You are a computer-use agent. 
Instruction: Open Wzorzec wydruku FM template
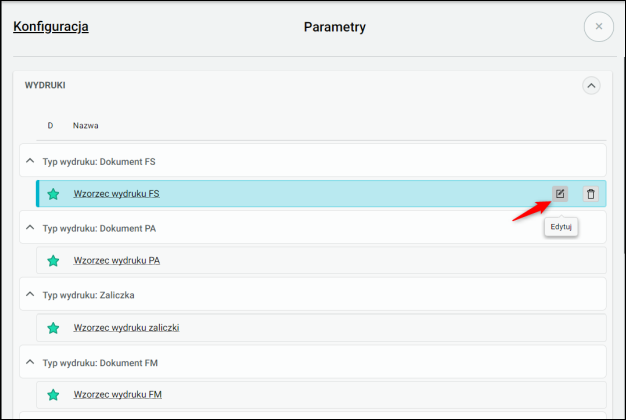click(117, 394)
